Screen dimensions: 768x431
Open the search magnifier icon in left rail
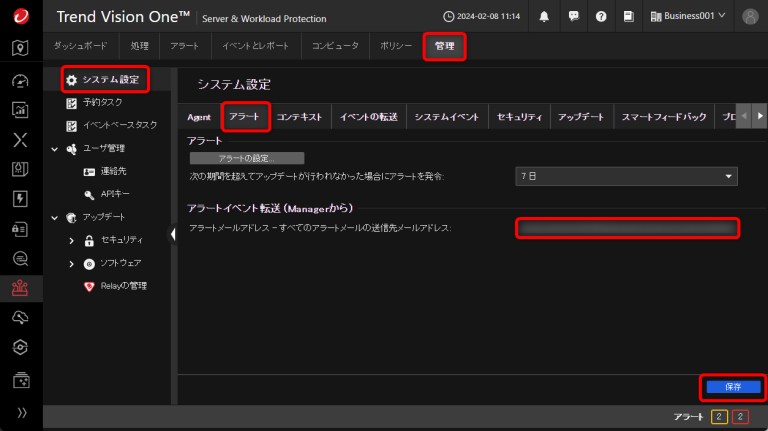pos(20,259)
